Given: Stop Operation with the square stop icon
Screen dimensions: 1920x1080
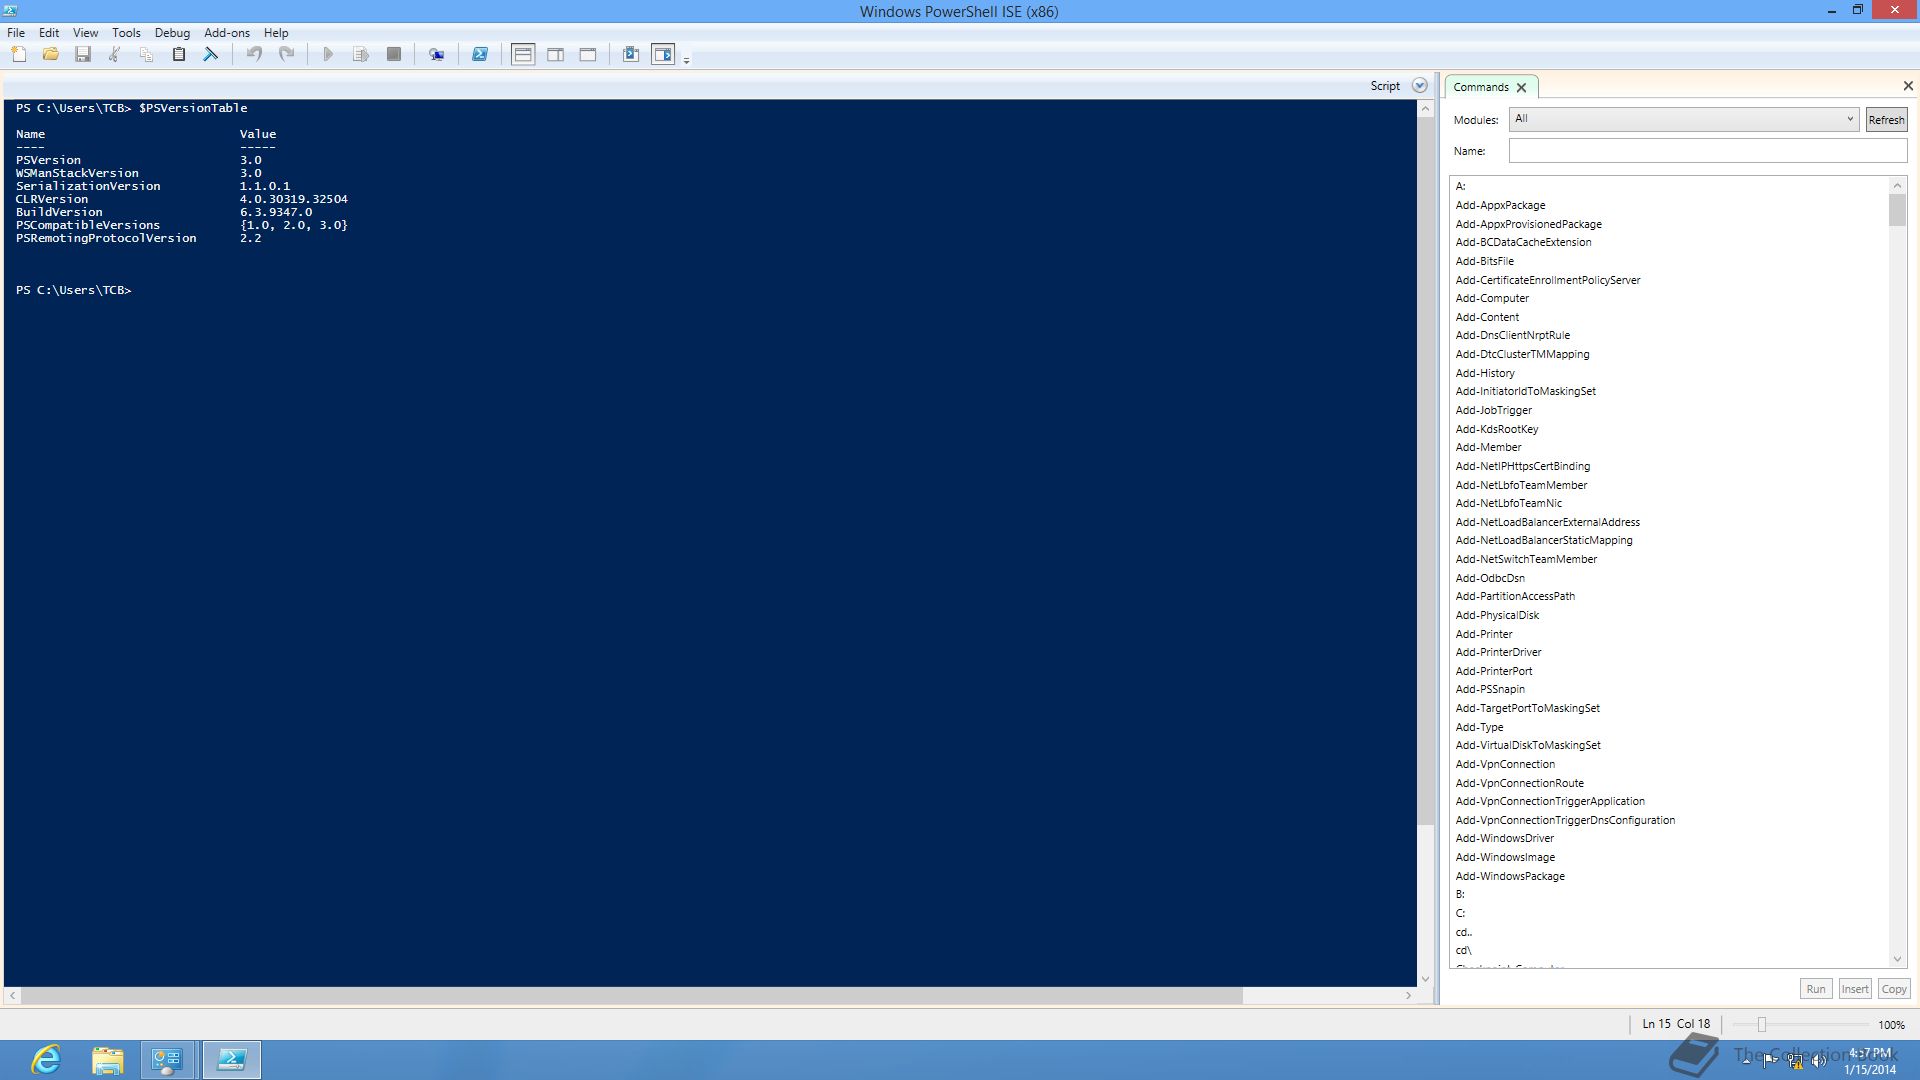Looking at the screenshot, I should point(394,54).
